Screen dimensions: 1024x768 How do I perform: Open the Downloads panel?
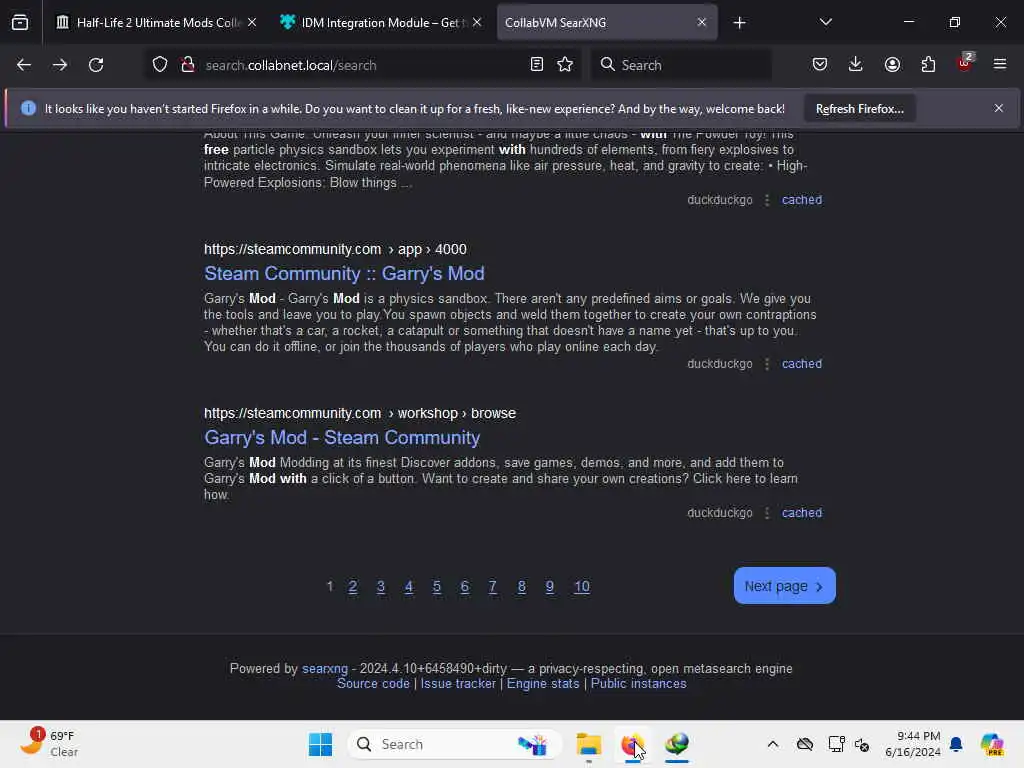click(856, 65)
